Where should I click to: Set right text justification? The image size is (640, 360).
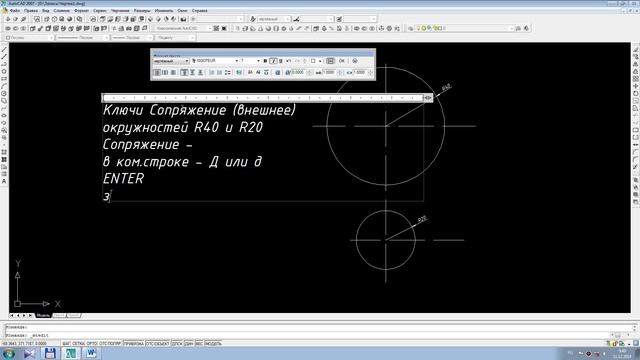tap(173, 72)
